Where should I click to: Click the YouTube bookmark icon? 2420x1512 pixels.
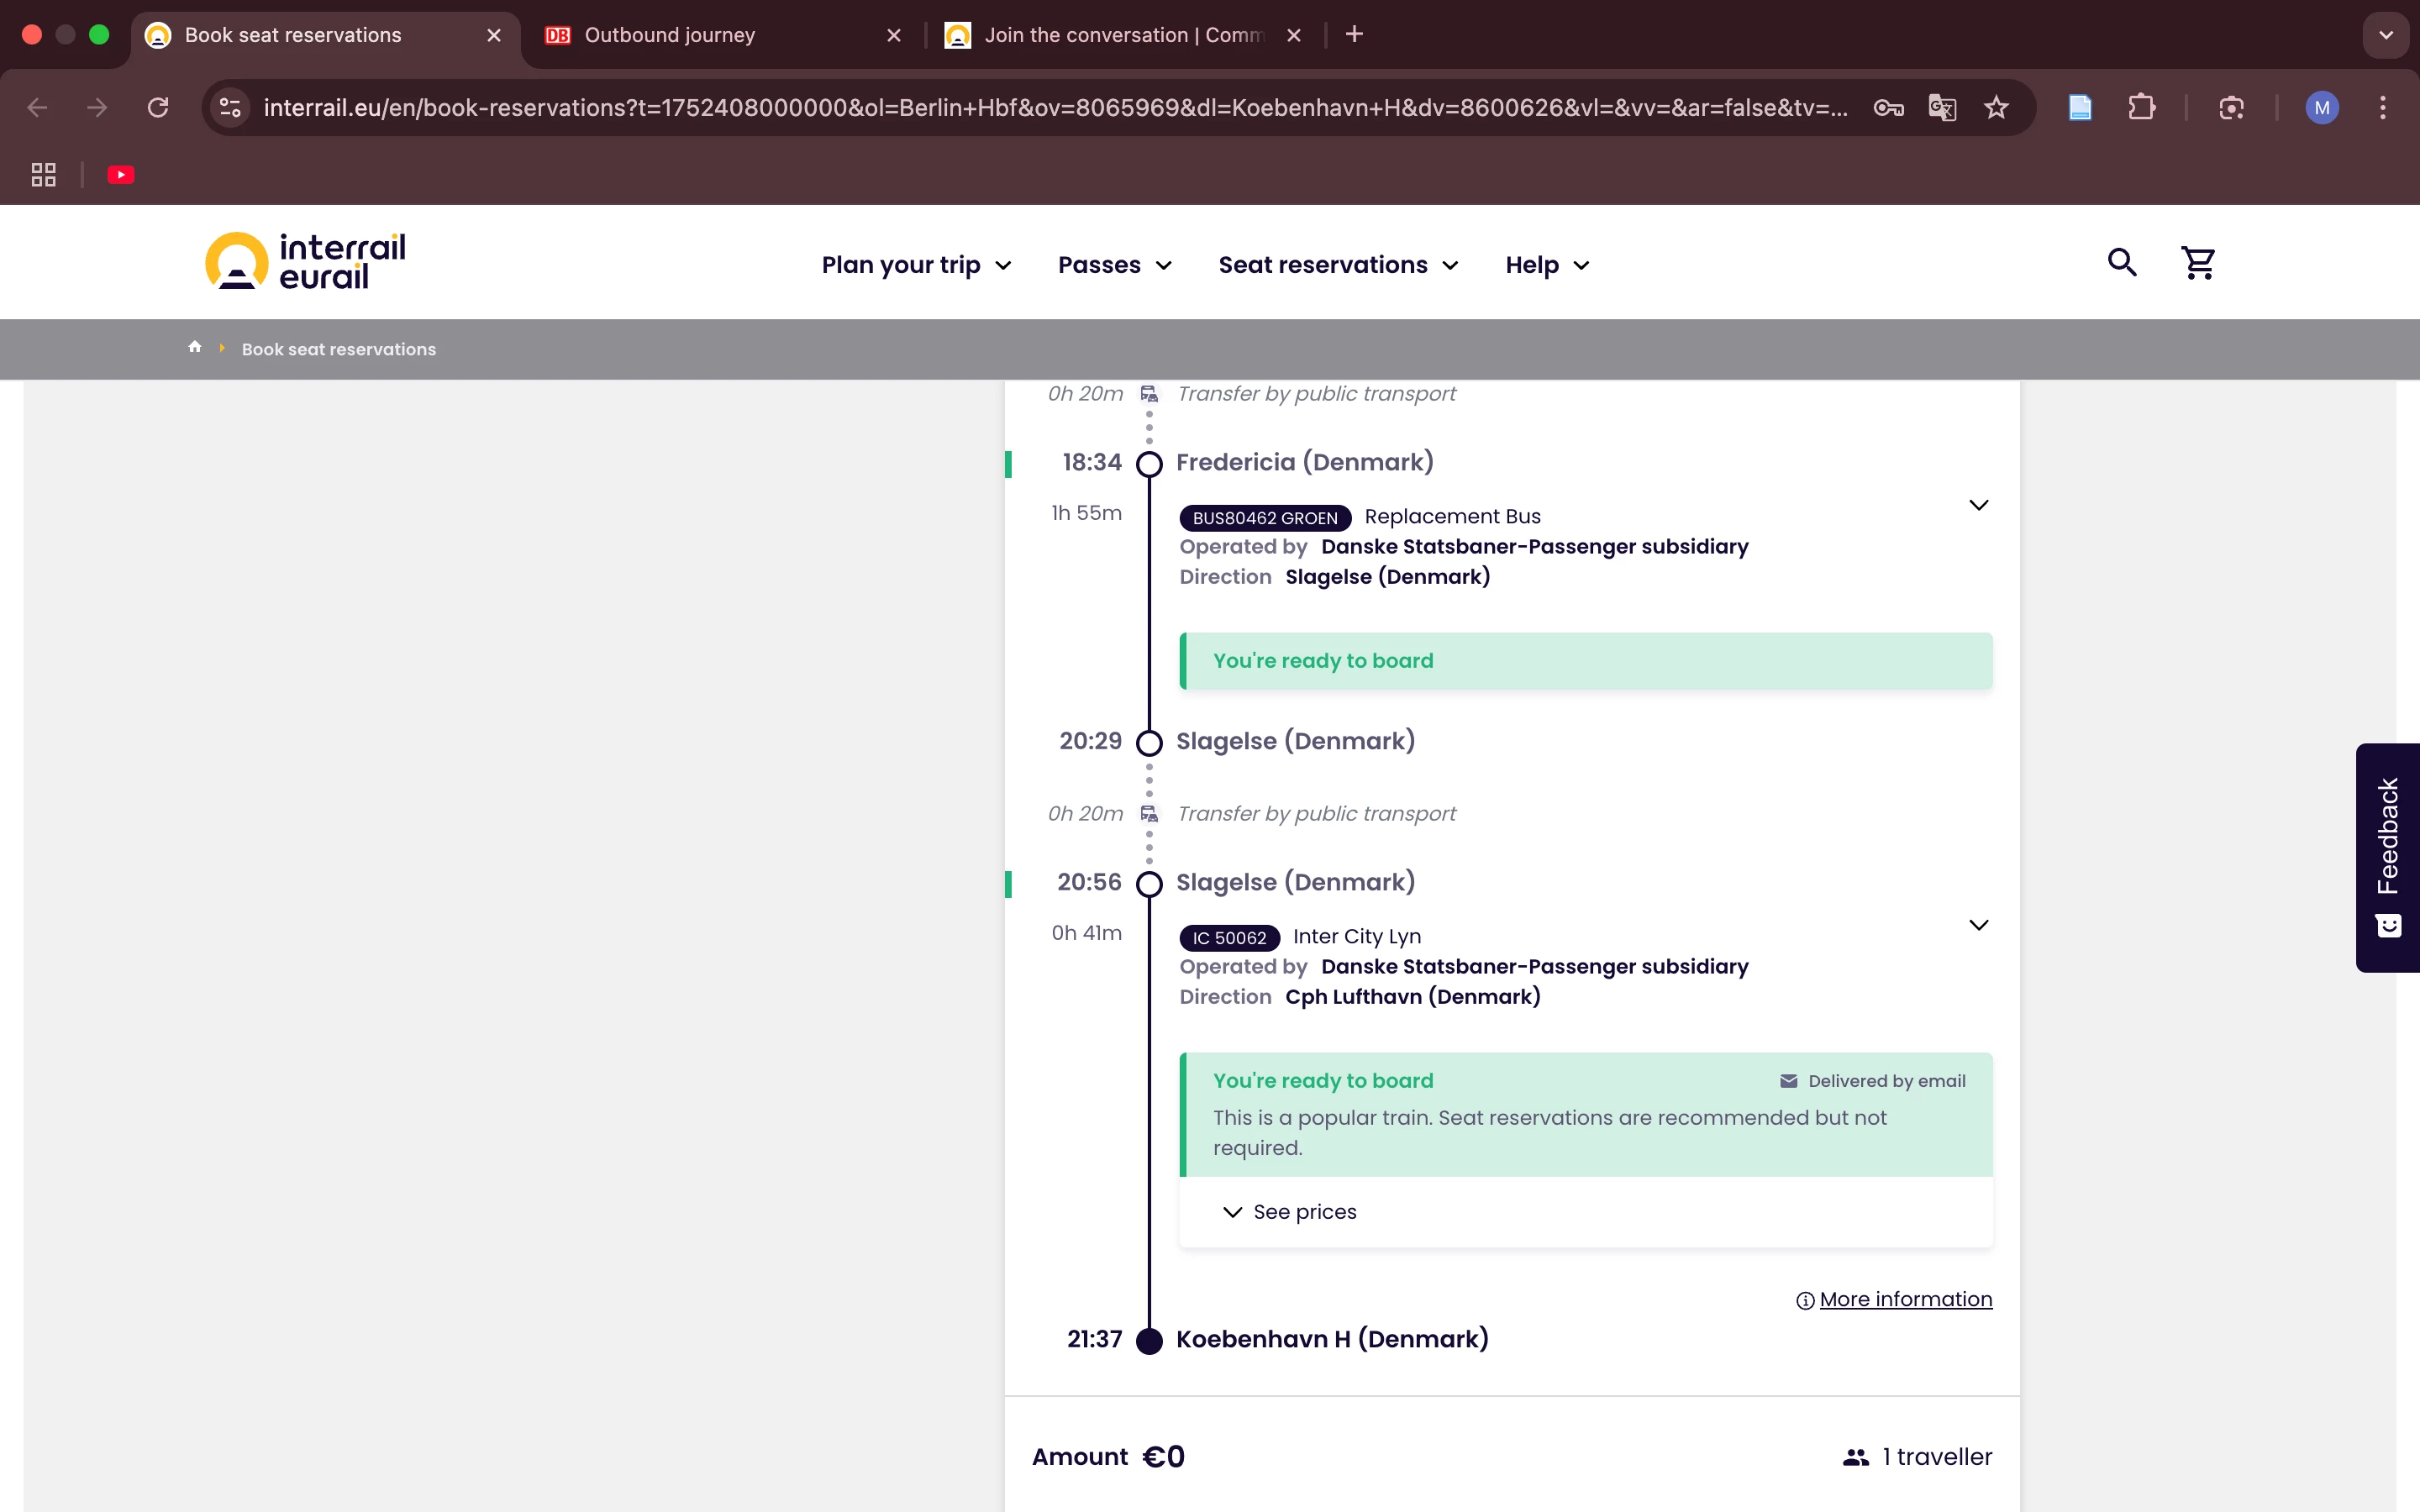pos(121,175)
